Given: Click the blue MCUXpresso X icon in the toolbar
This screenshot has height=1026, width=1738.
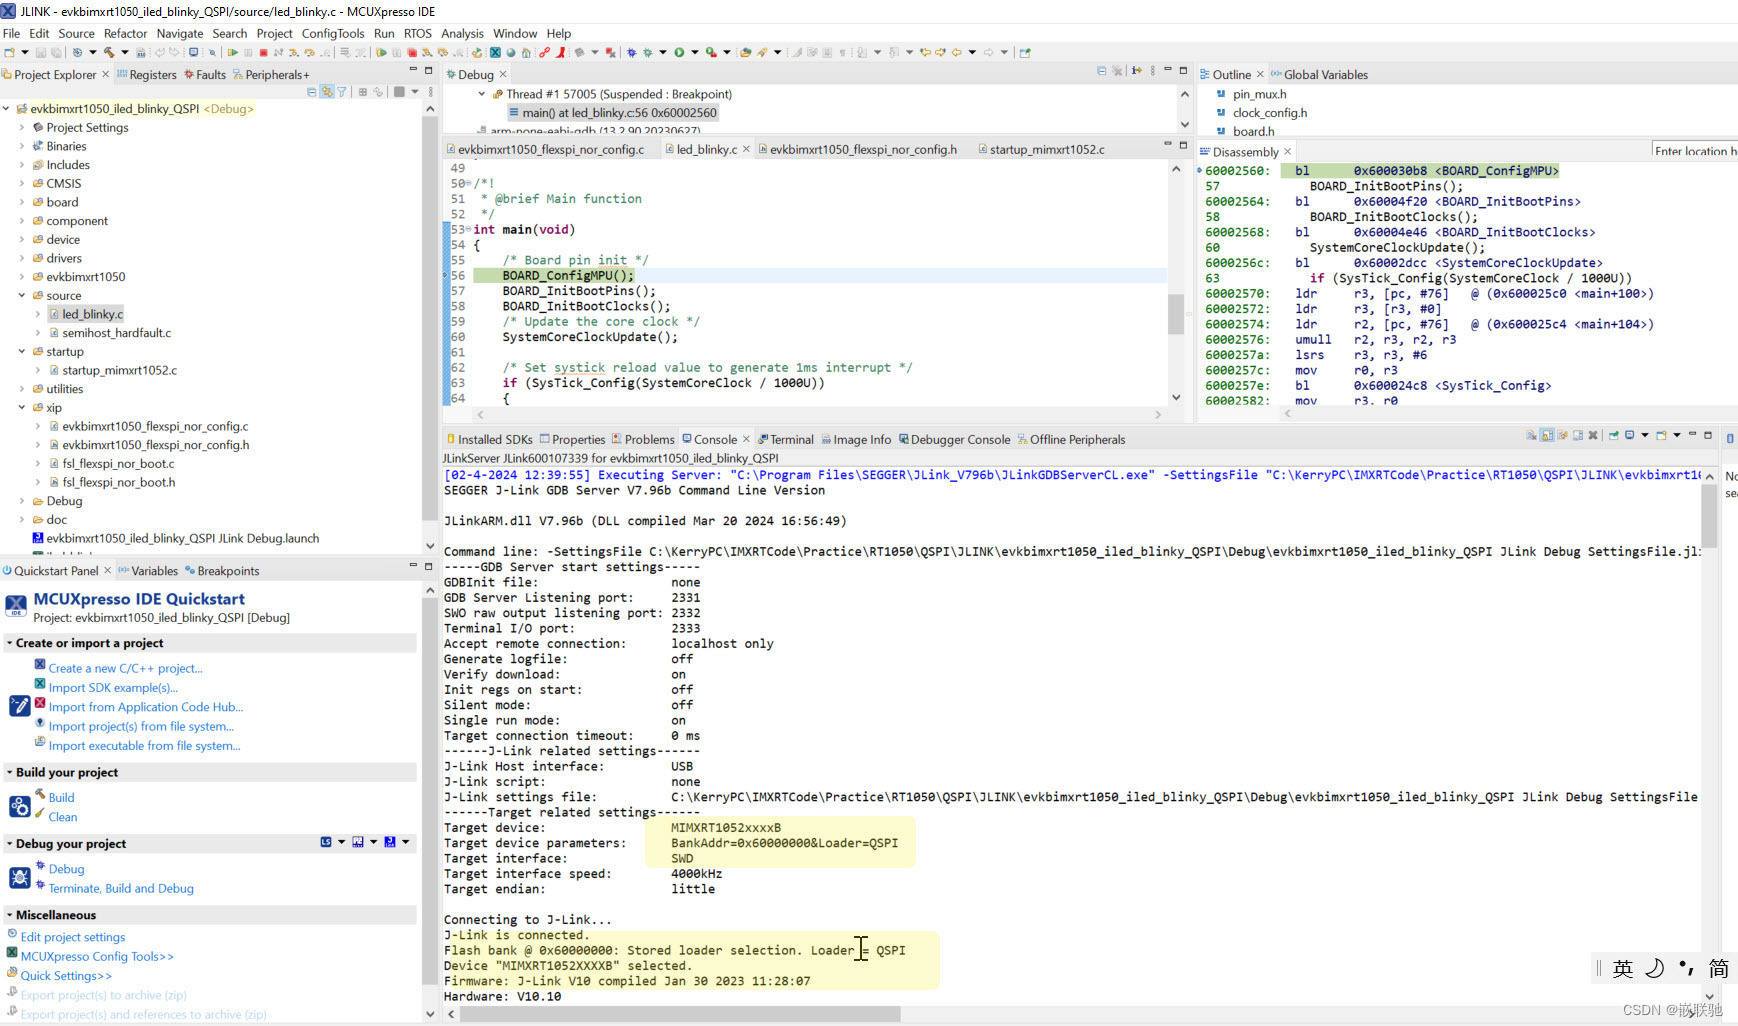Looking at the screenshot, I should 495,52.
